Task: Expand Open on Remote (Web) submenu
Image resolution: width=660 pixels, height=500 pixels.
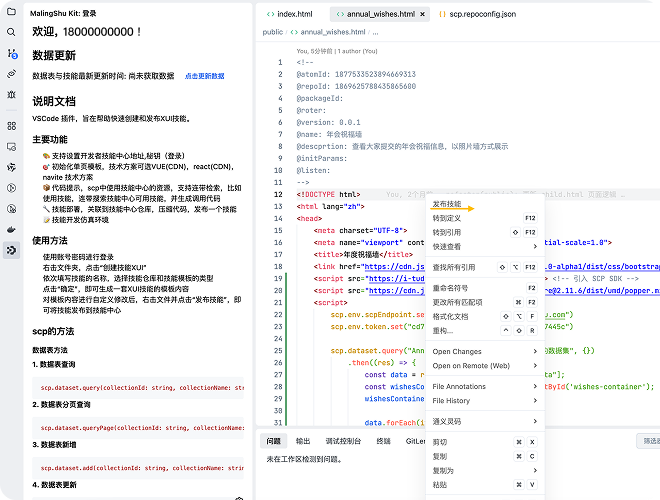Action: tap(485, 366)
